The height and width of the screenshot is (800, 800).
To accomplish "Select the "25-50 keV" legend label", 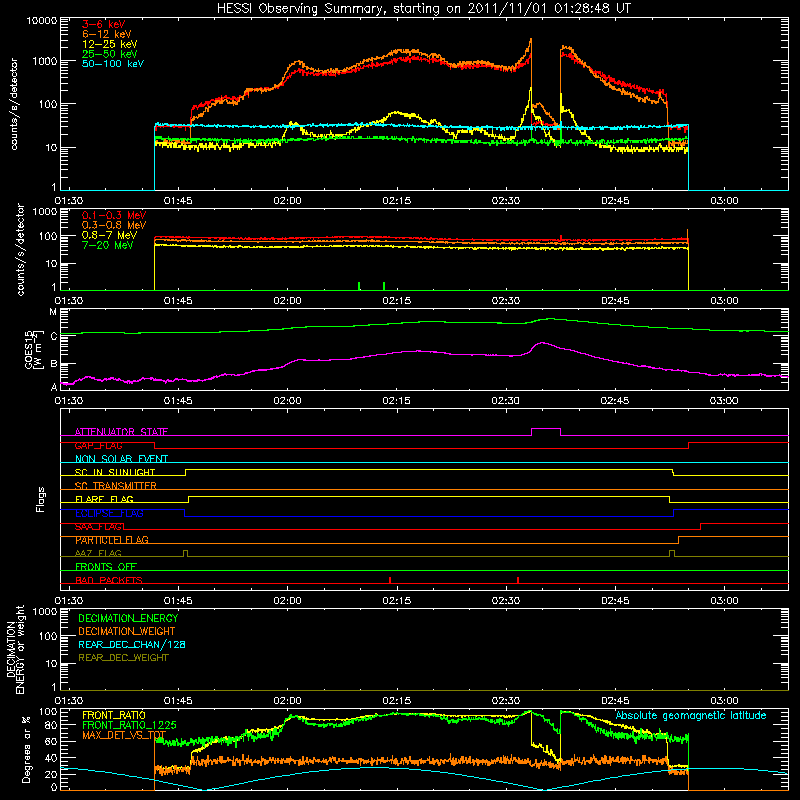I will click(110, 54).
